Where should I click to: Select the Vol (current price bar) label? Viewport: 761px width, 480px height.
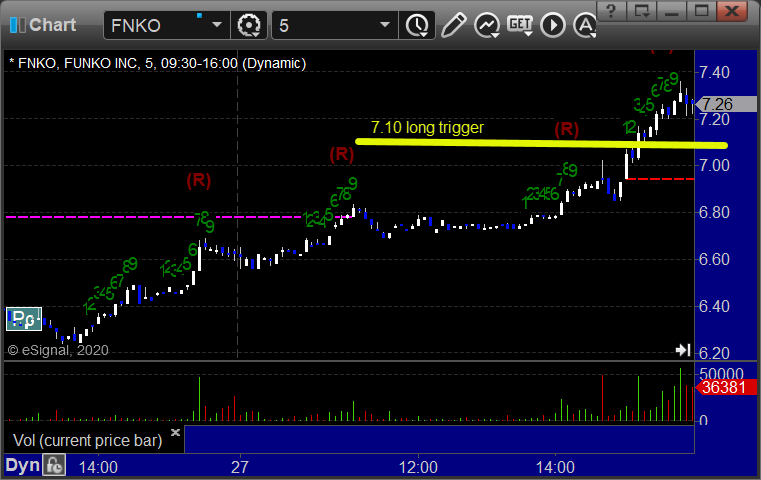87,440
